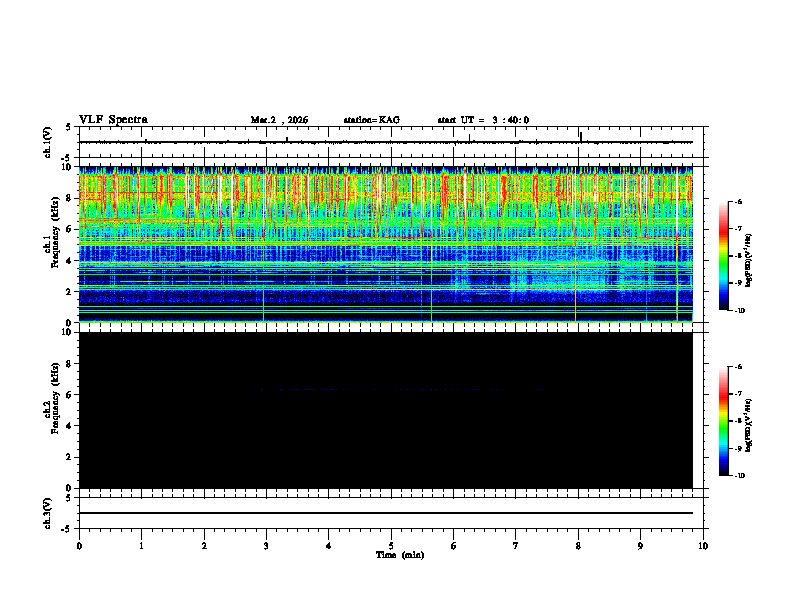Click the black ch.2 spectrogram panel
The width and height of the screenshot is (792, 612).
pyautogui.click(x=385, y=410)
